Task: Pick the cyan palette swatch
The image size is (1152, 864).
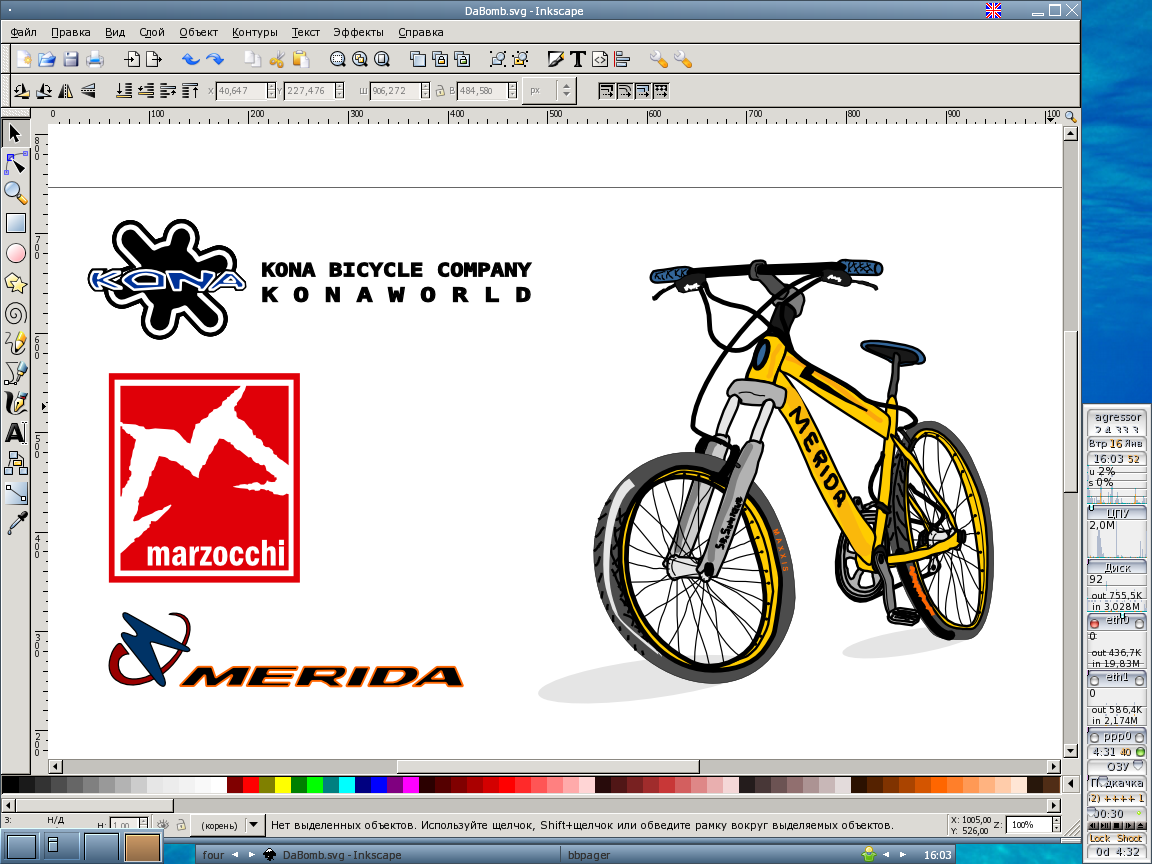Action: (347, 785)
